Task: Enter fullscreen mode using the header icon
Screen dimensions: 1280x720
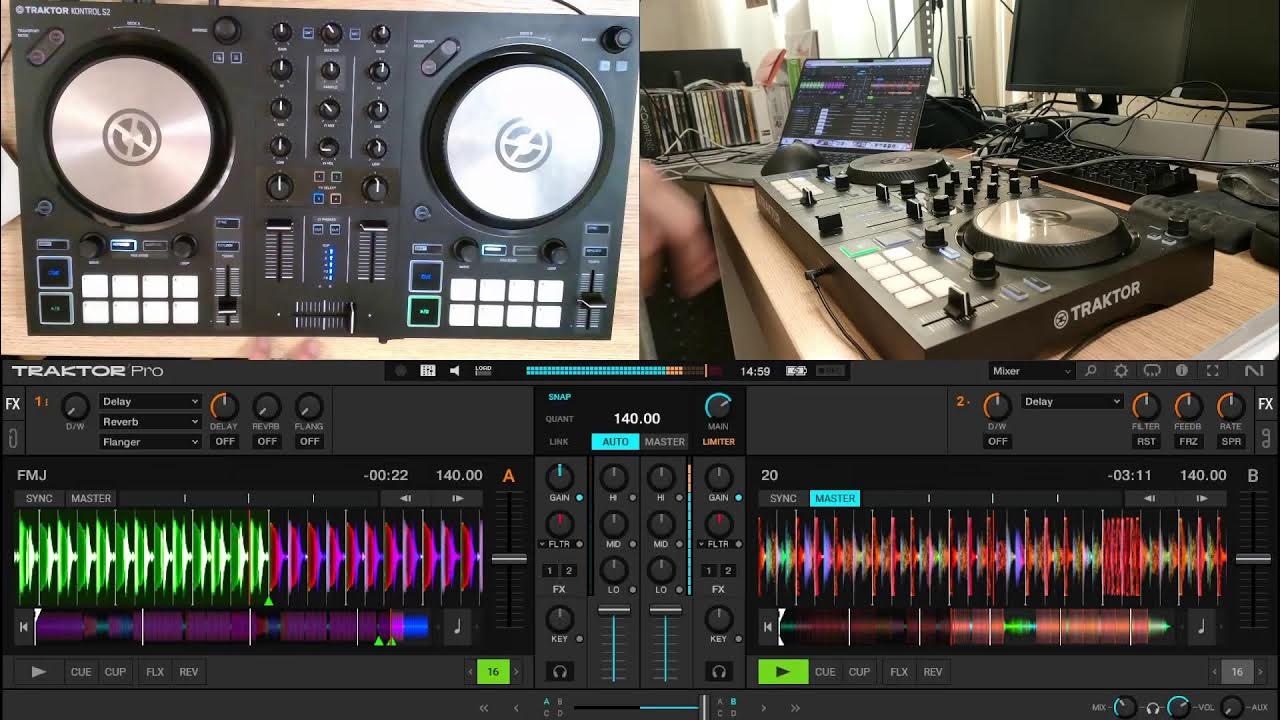Action: 1213,371
